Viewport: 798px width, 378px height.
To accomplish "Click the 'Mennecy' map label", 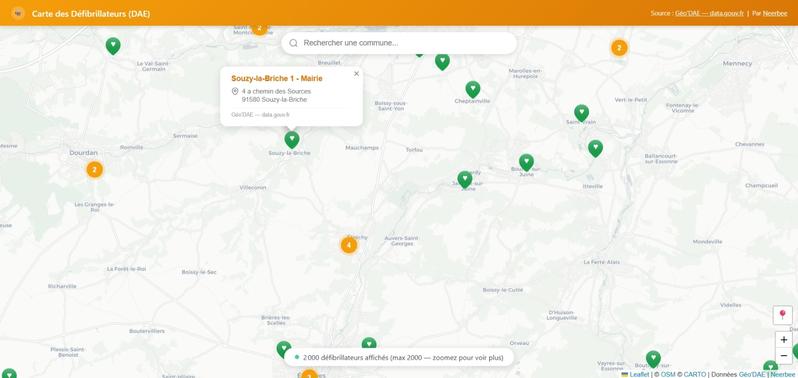I will [x=737, y=64].
